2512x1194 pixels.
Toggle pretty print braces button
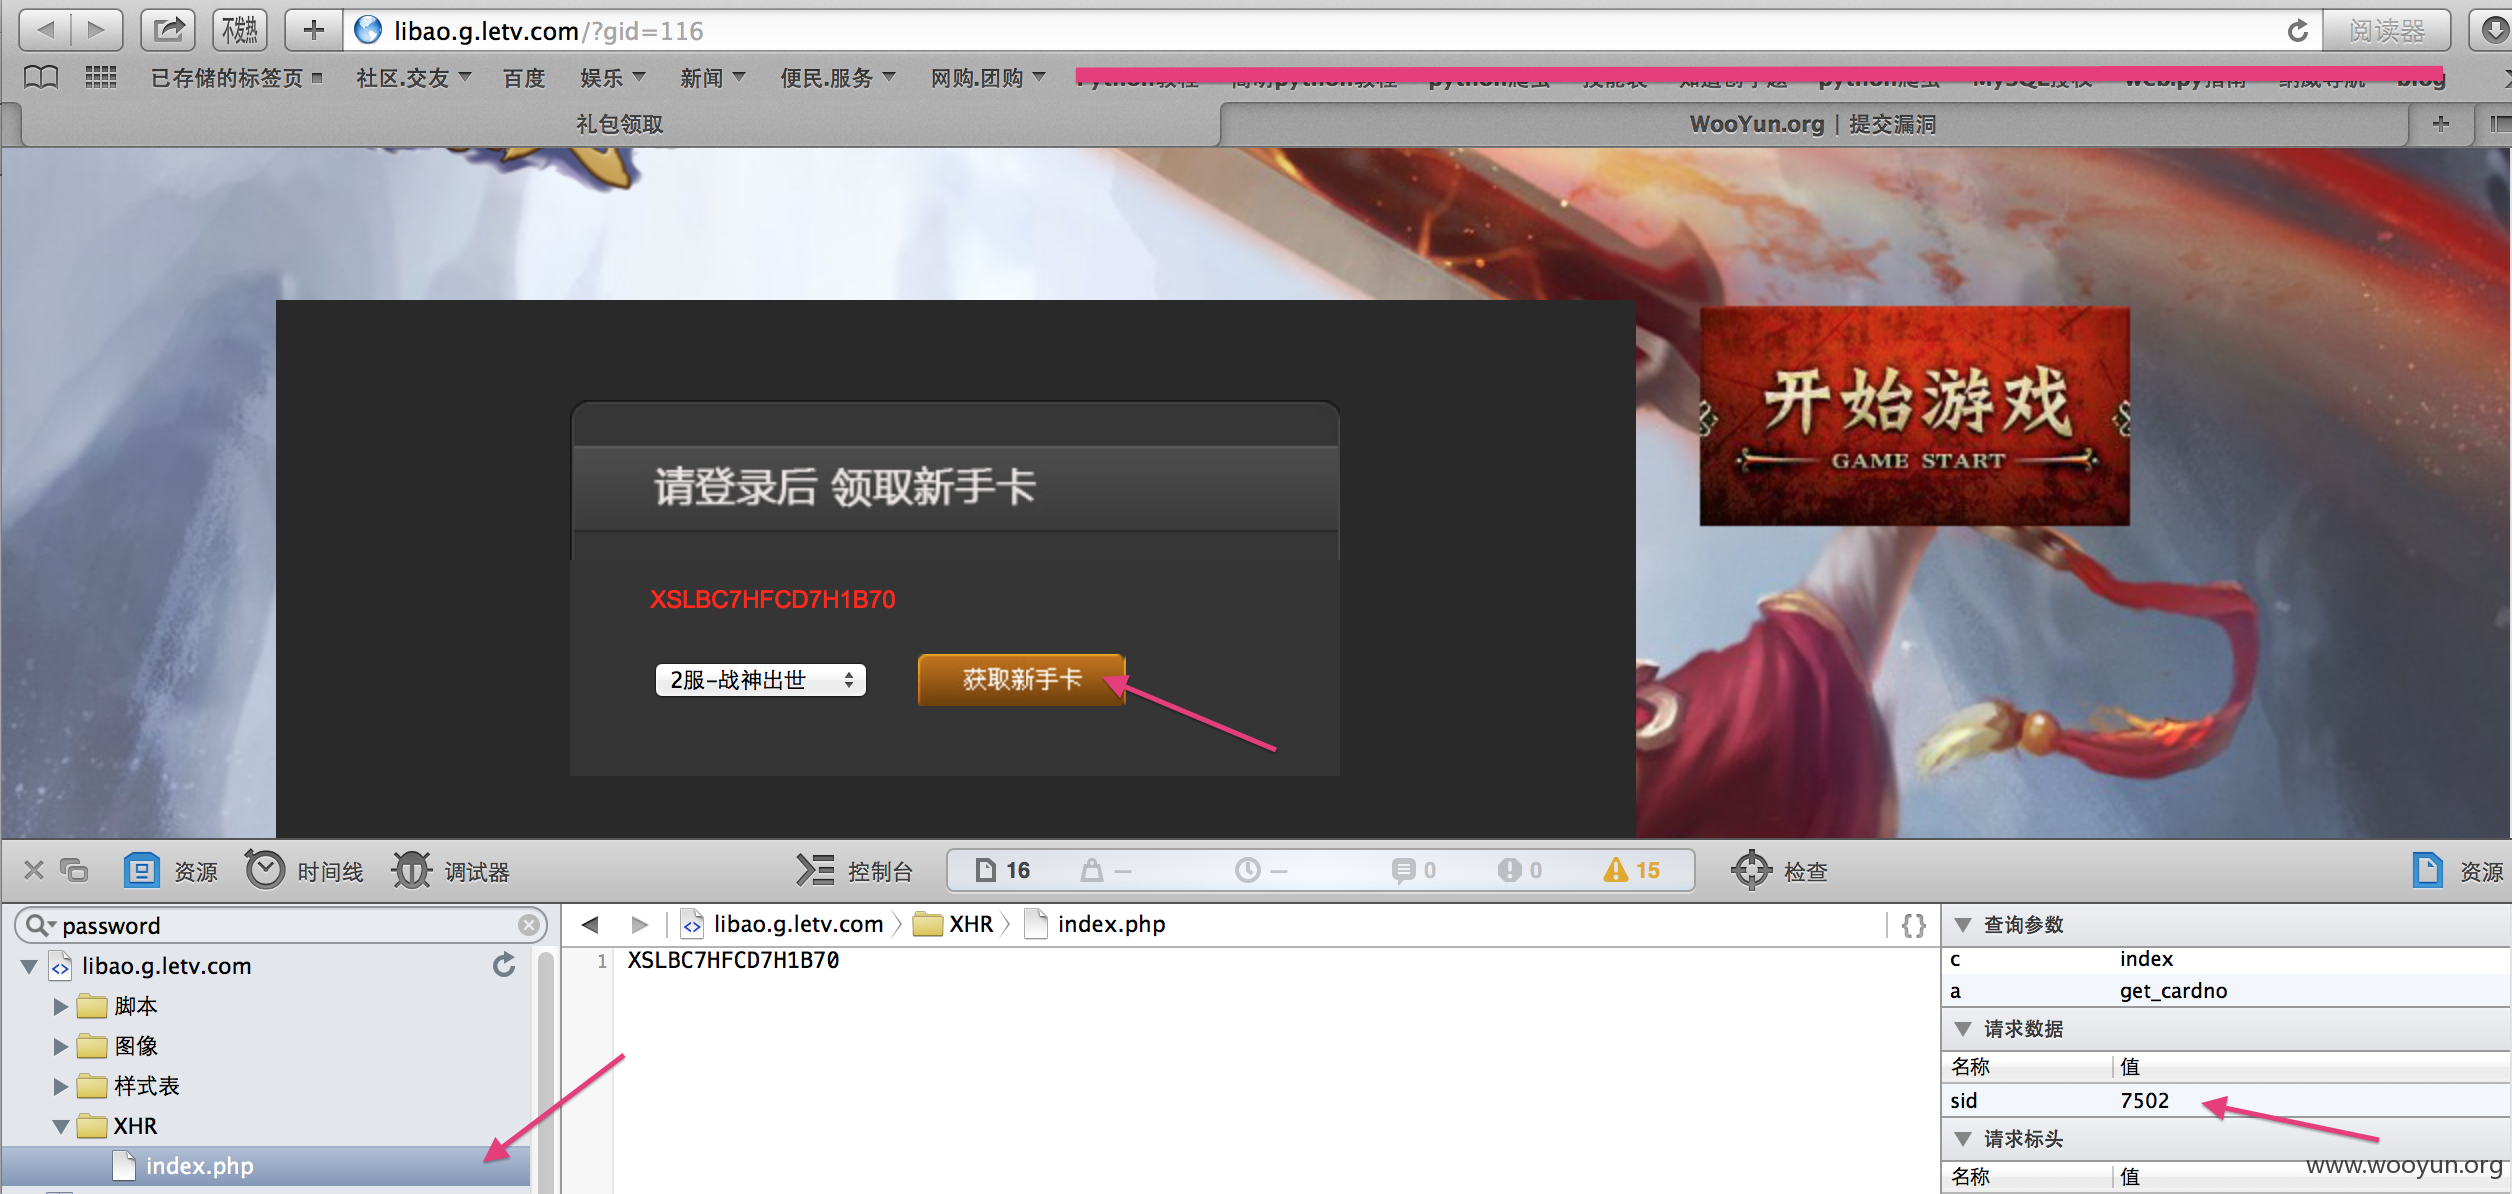[1913, 925]
